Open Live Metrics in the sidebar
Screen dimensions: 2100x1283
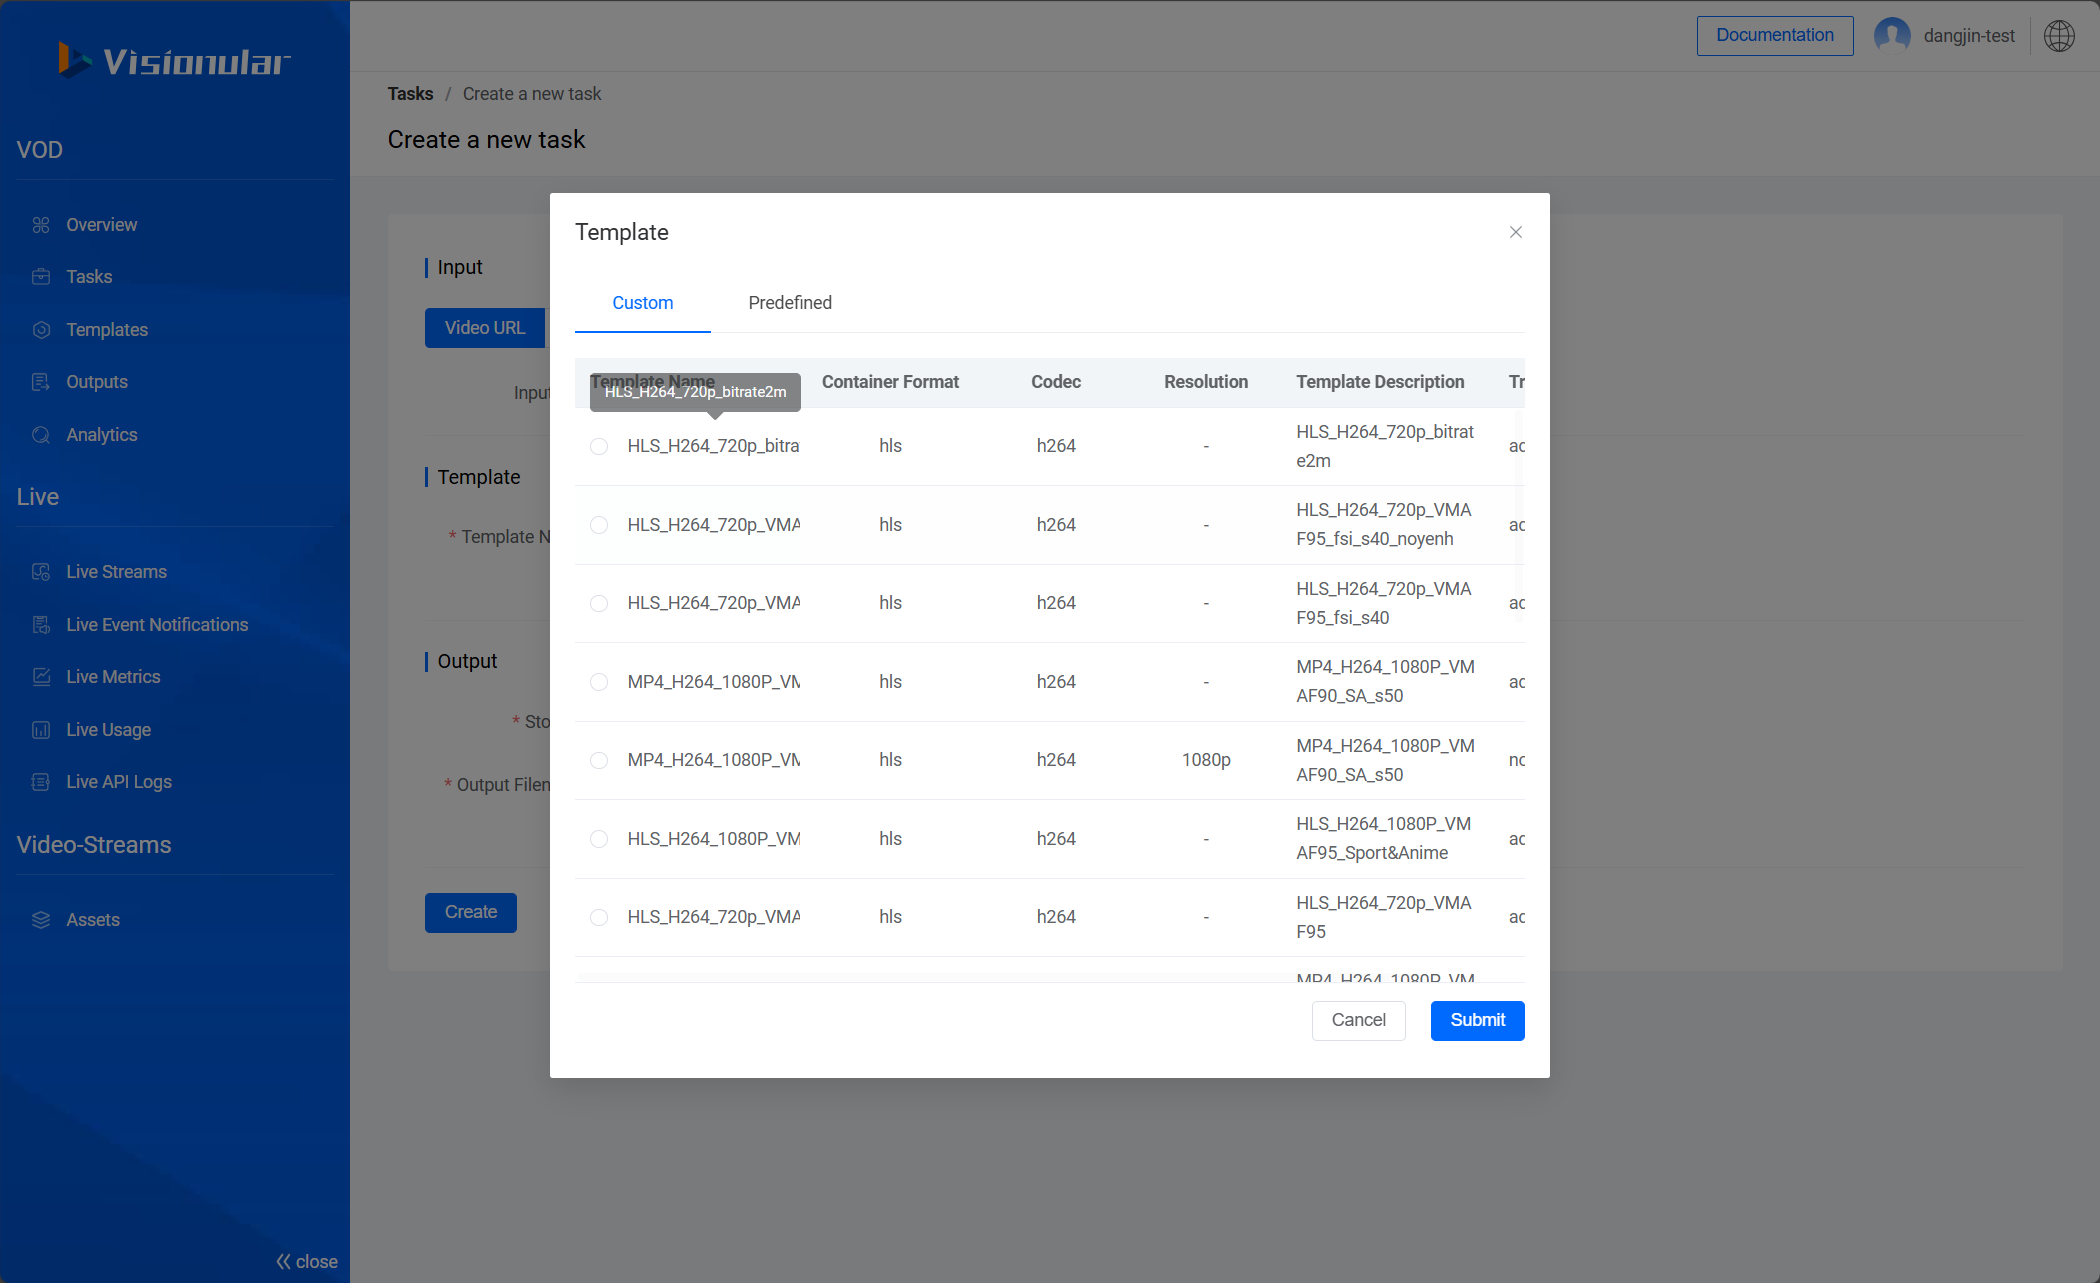pyautogui.click(x=113, y=677)
